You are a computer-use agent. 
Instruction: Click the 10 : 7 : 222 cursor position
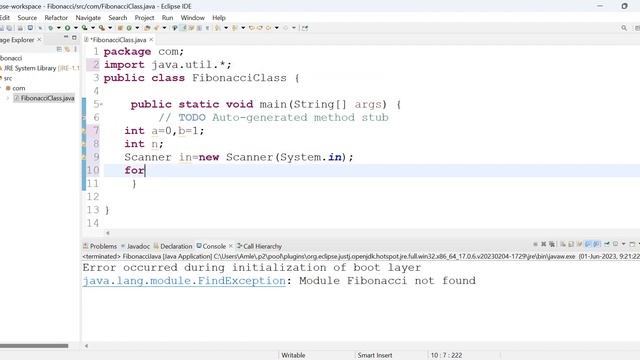(446, 355)
